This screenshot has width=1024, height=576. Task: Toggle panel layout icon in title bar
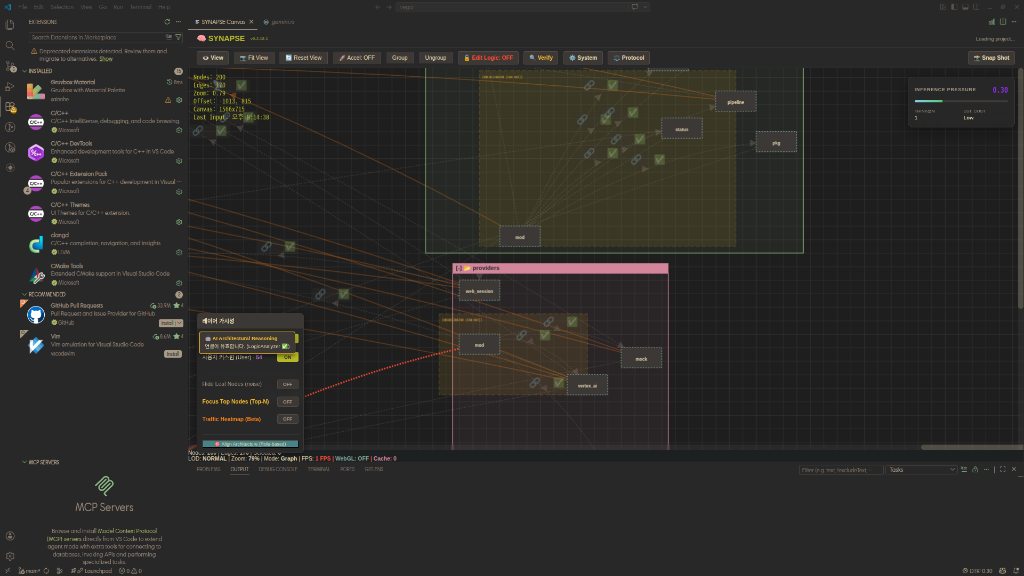(965, 7)
